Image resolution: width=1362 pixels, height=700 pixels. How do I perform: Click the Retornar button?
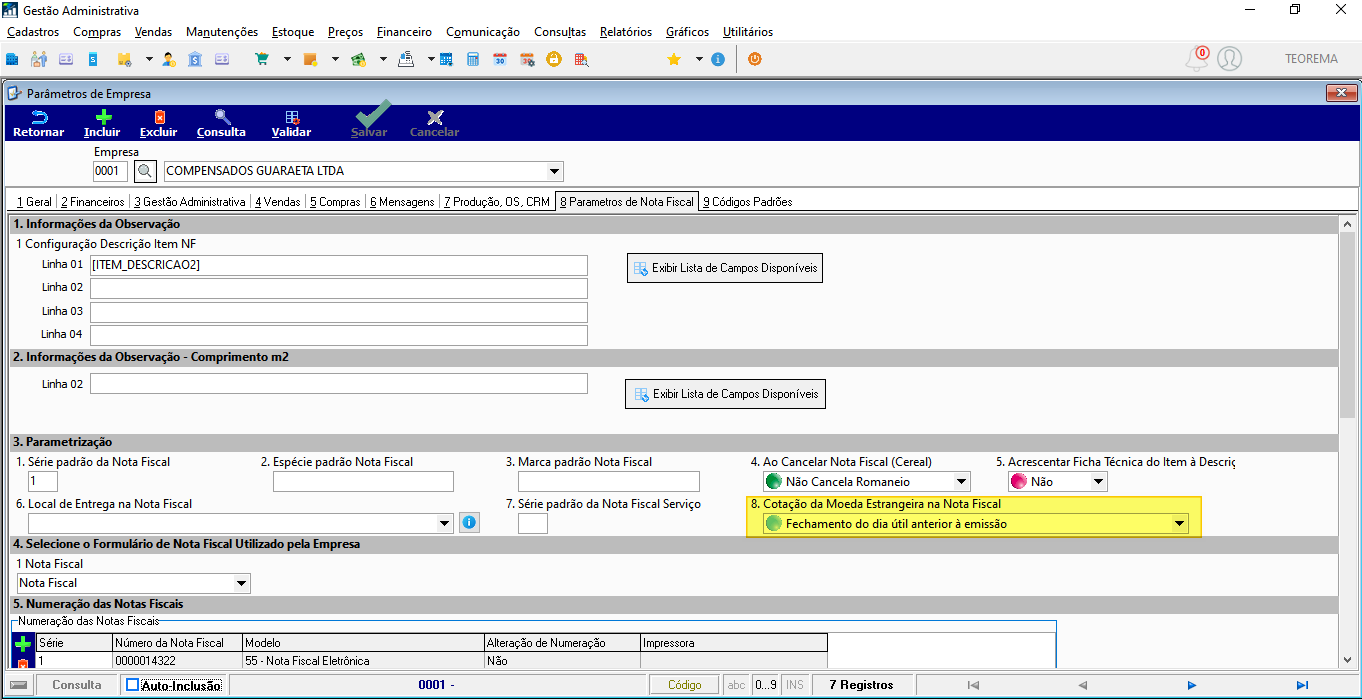(x=39, y=124)
